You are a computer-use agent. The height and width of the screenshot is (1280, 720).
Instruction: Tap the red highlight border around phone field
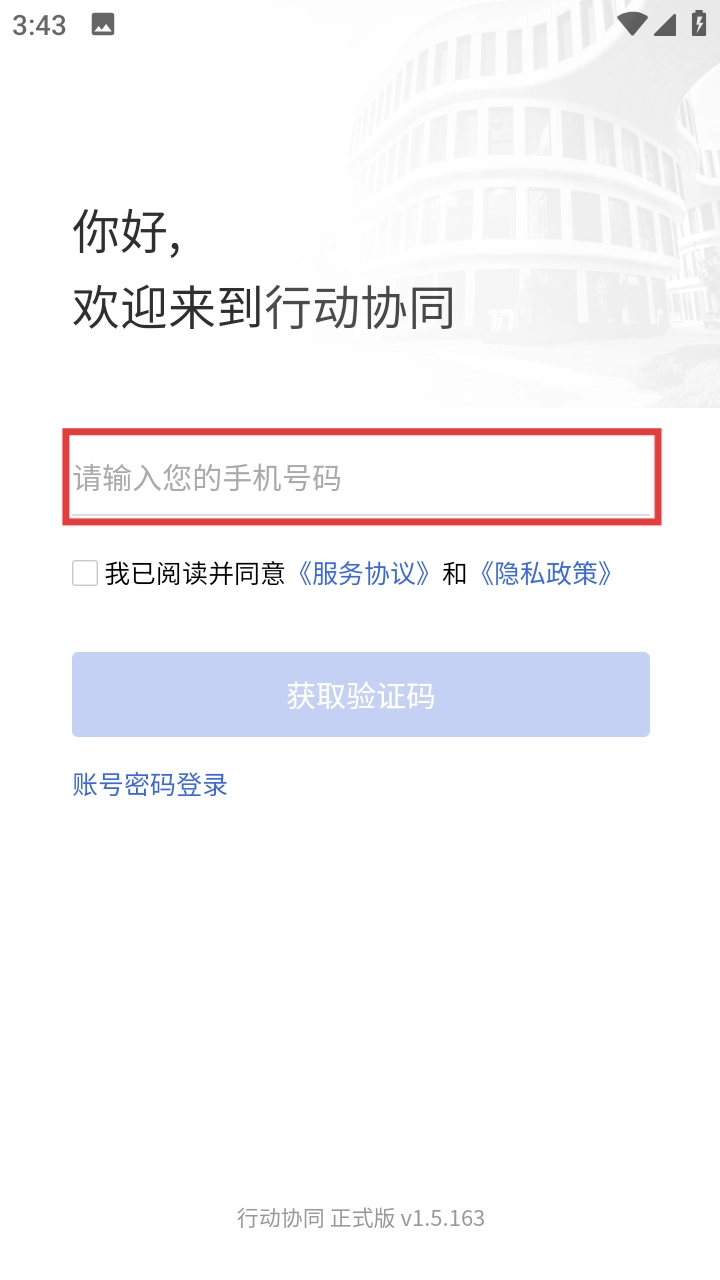[x=361, y=432]
